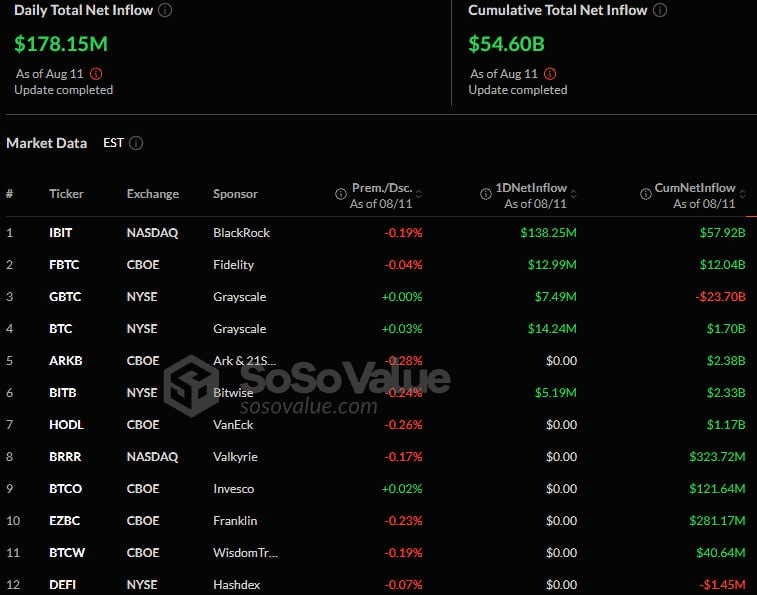This screenshot has height=595, width=757.
Task: Click the Market Data heading
Action: (x=46, y=143)
